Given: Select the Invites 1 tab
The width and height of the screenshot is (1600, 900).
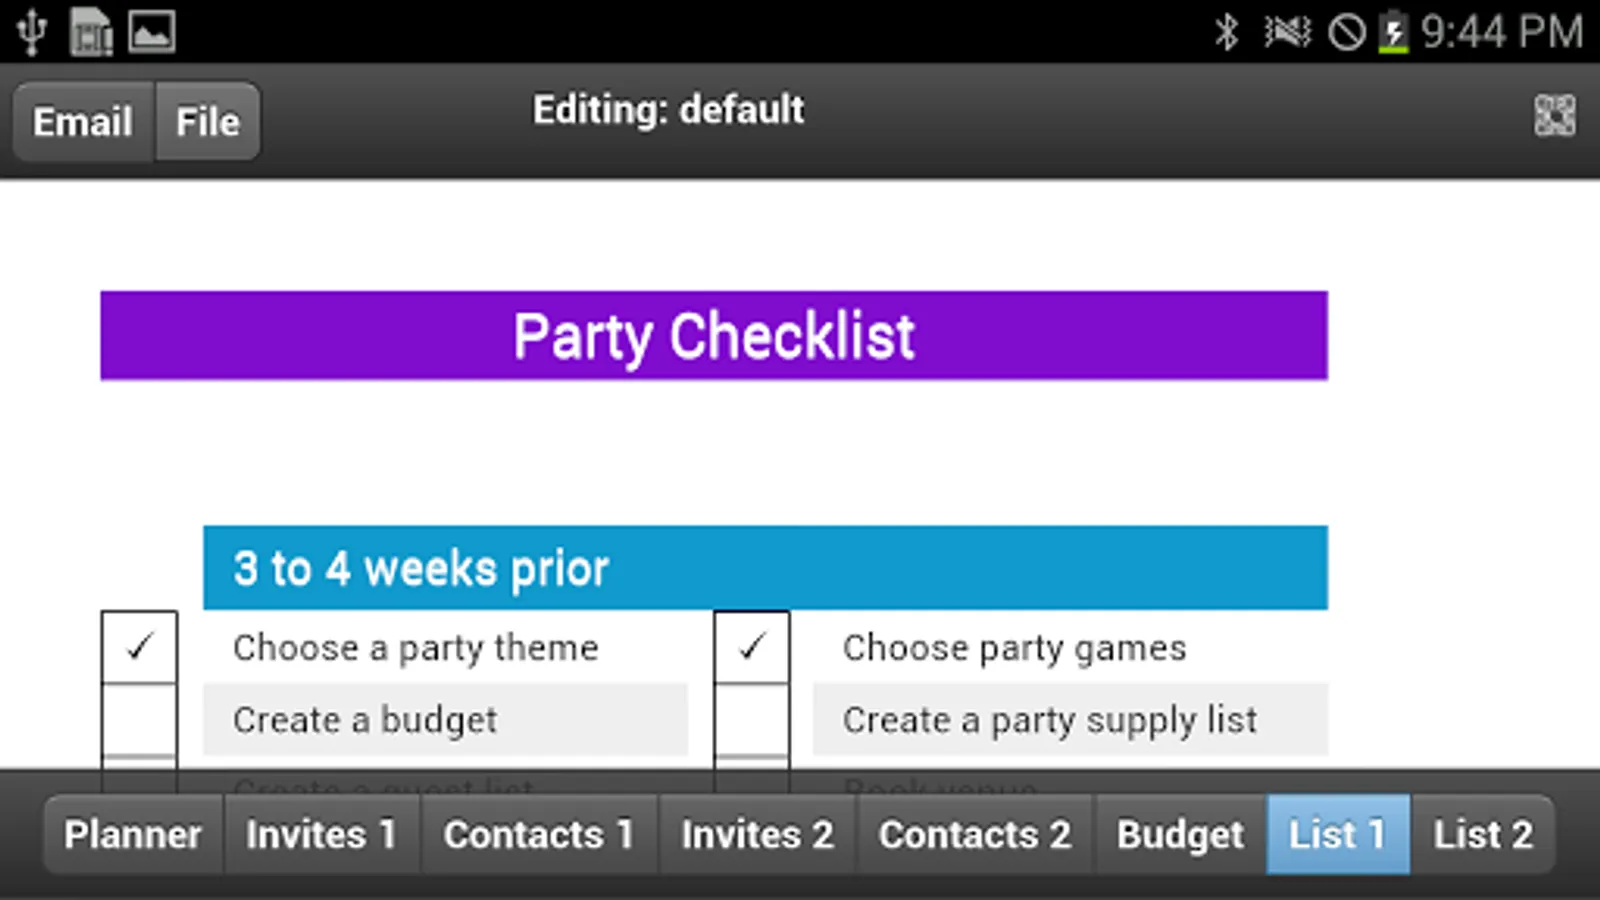Looking at the screenshot, I should pyautogui.click(x=321, y=834).
